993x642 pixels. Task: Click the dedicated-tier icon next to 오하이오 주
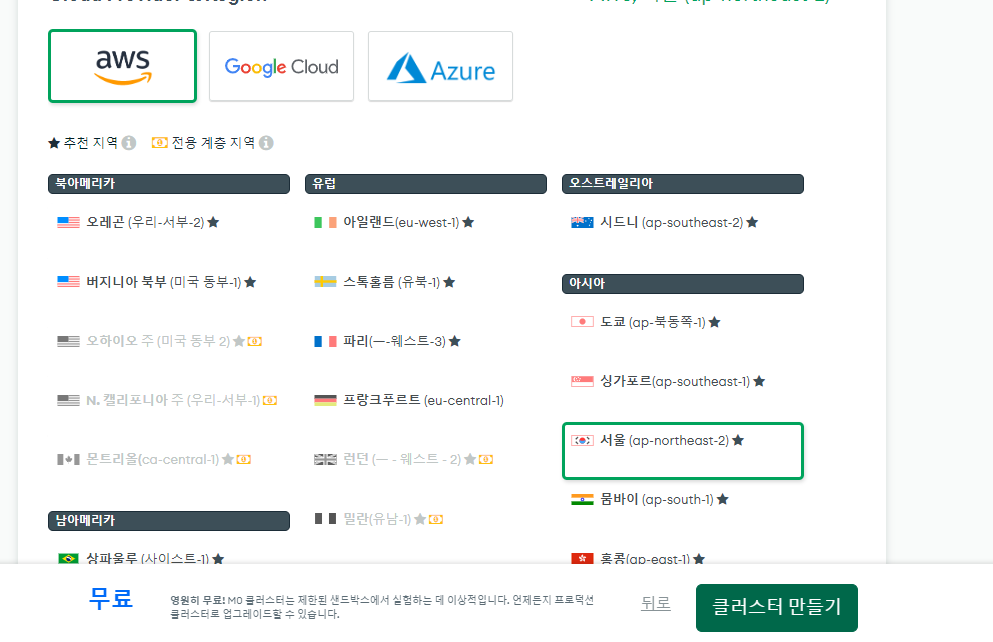pos(255,341)
